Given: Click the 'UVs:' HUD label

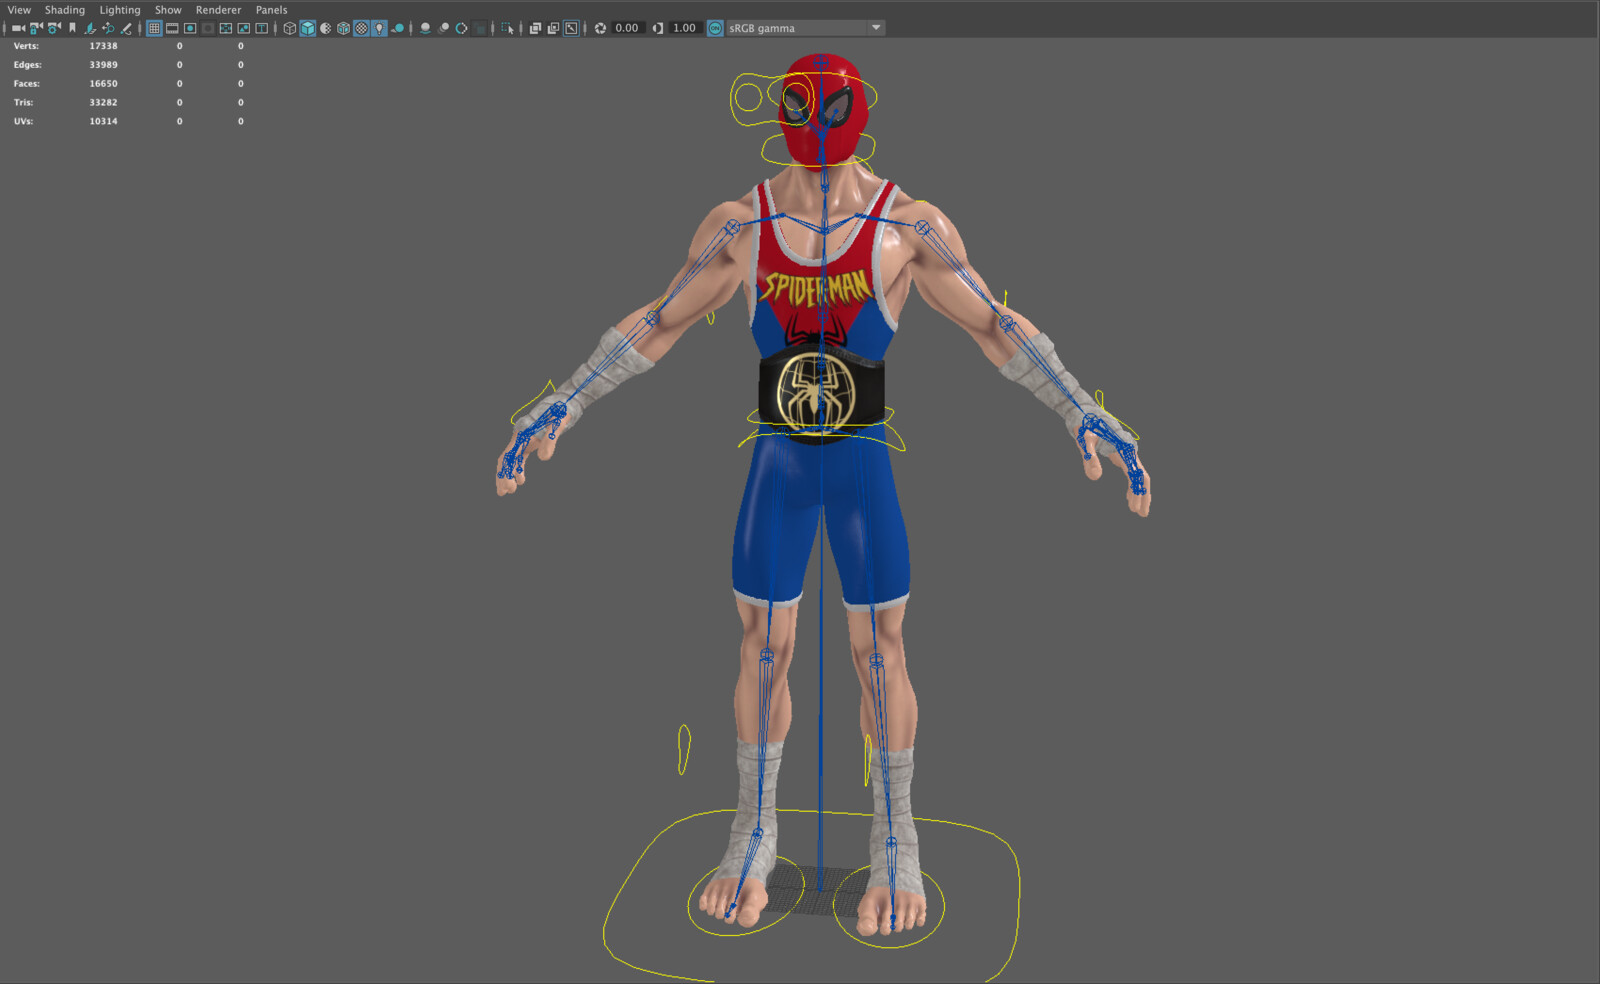Looking at the screenshot, I should [x=23, y=121].
